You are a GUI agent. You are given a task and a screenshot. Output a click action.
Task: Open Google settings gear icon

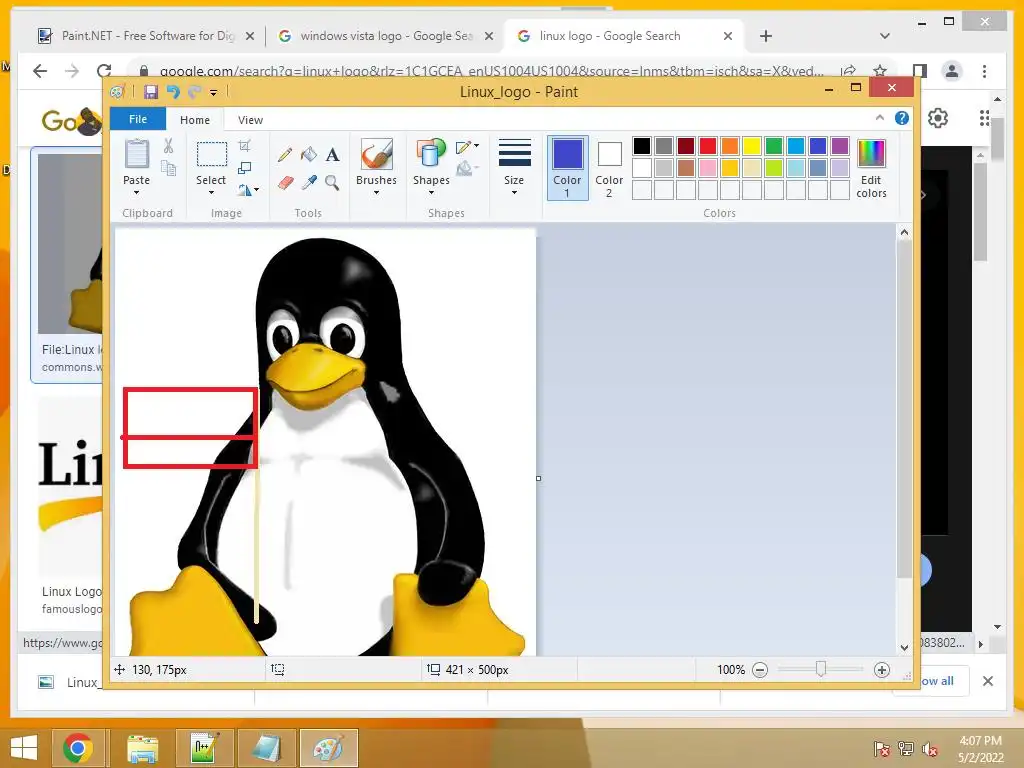point(938,118)
